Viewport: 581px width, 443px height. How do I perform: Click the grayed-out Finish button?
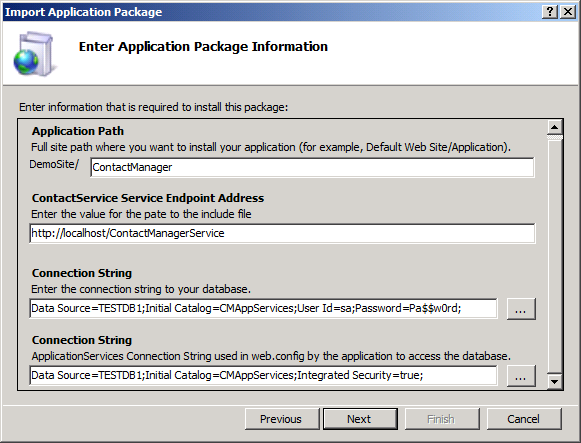click(442, 419)
